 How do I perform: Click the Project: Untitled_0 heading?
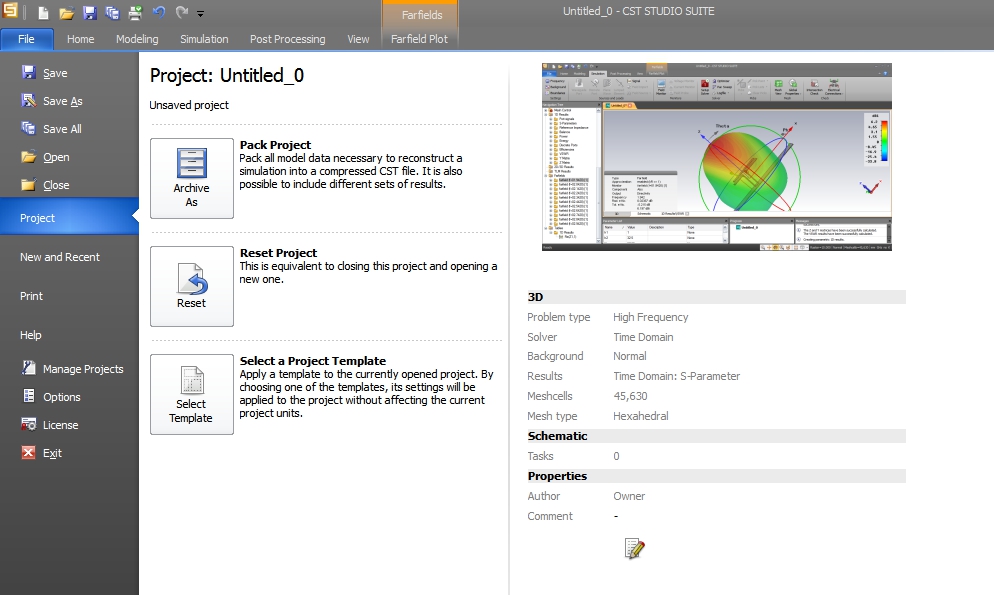[226, 75]
